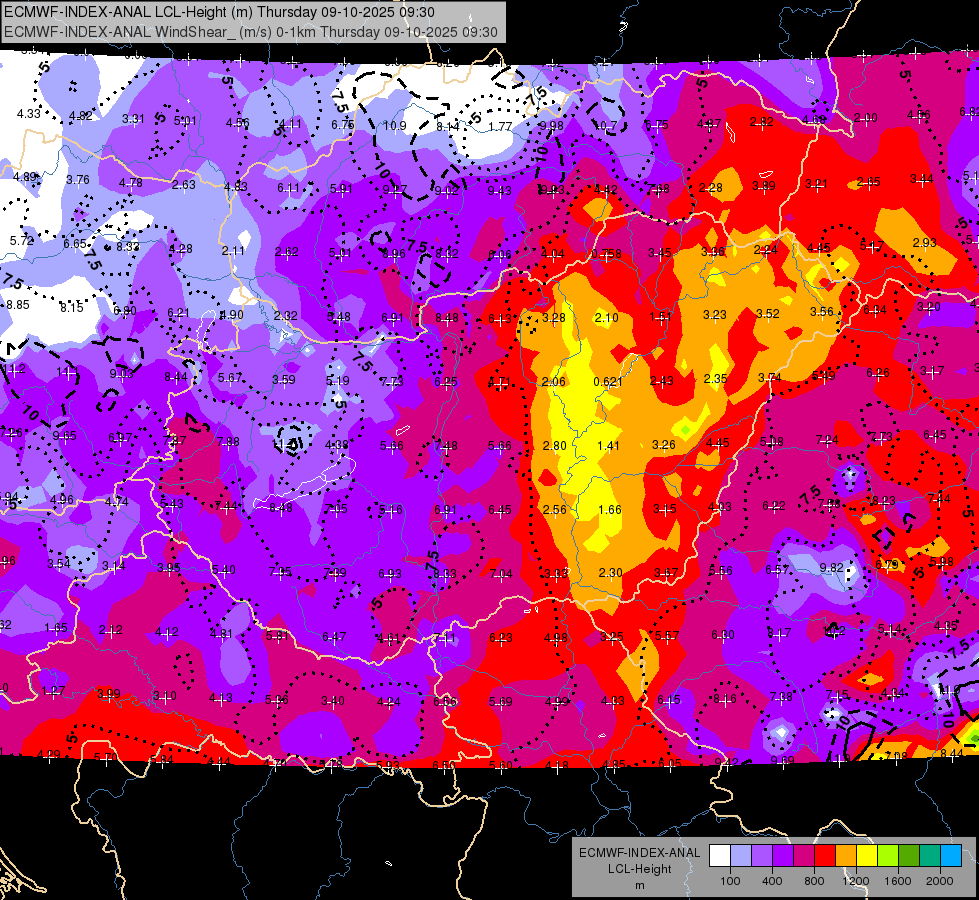Click the wind shear value 1.65
979x900 pixels.
pyautogui.click(x=56, y=628)
